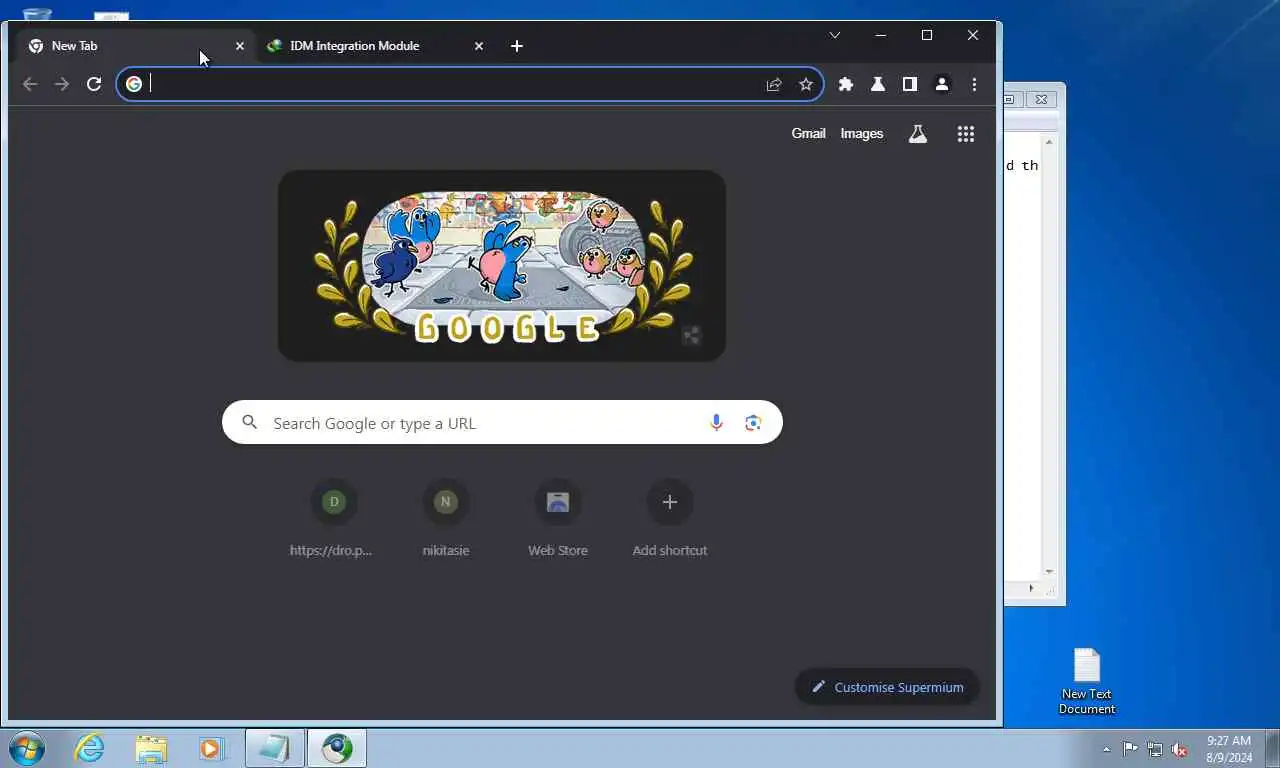Click the Google doodle image
Viewport: 1280px width, 768px height.
pyautogui.click(x=502, y=266)
